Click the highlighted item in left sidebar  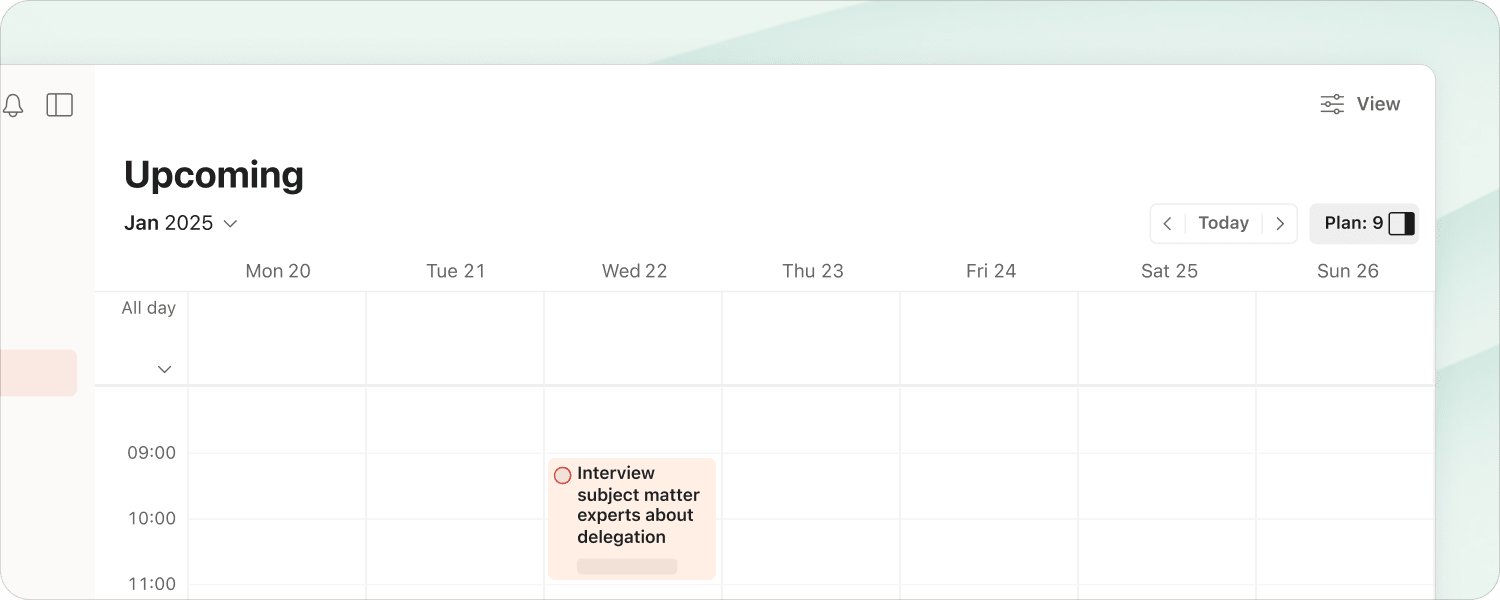coord(38,373)
